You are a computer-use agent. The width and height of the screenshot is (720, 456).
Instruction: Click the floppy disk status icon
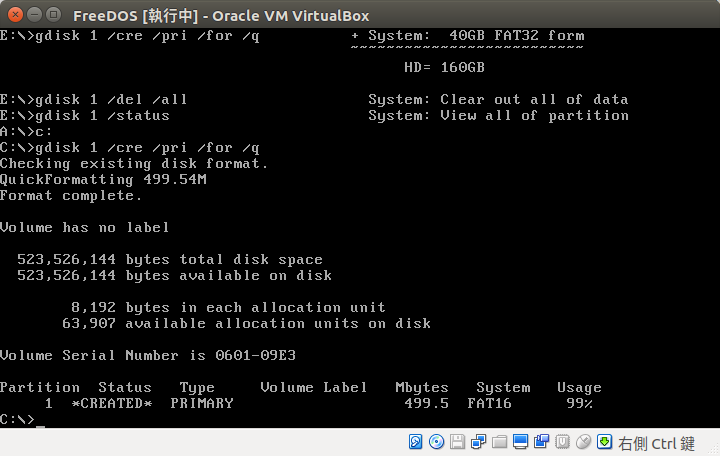pyautogui.click(x=457, y=442)
